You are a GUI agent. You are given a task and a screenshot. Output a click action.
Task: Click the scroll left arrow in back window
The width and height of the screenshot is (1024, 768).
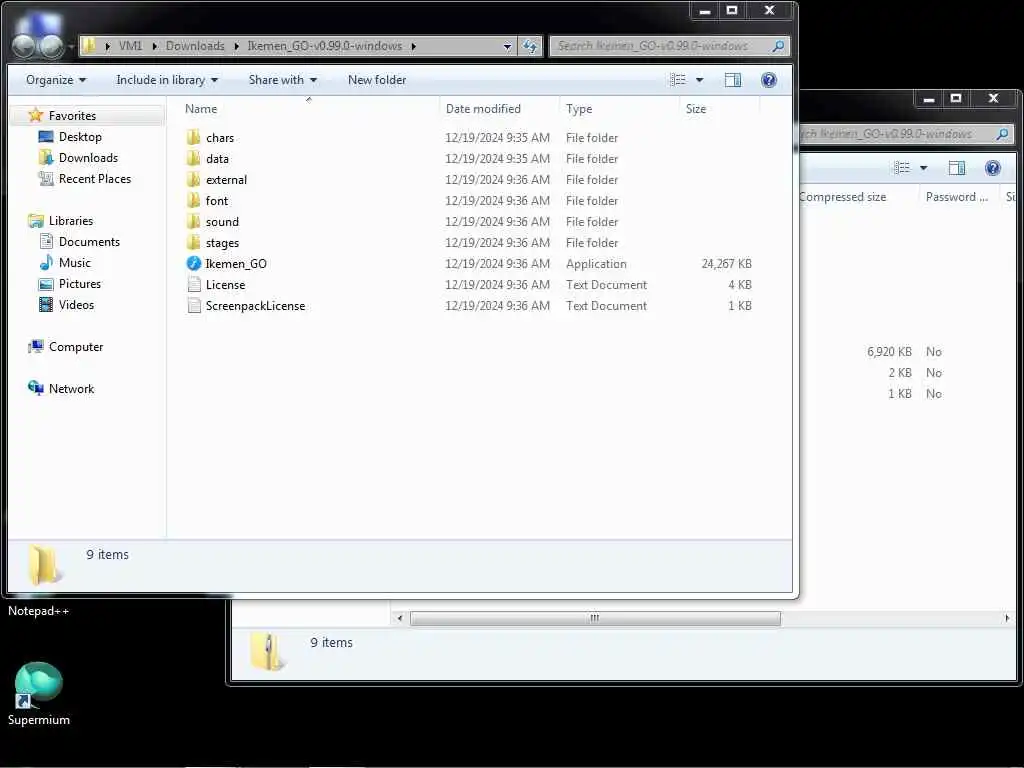click(400, 618)
